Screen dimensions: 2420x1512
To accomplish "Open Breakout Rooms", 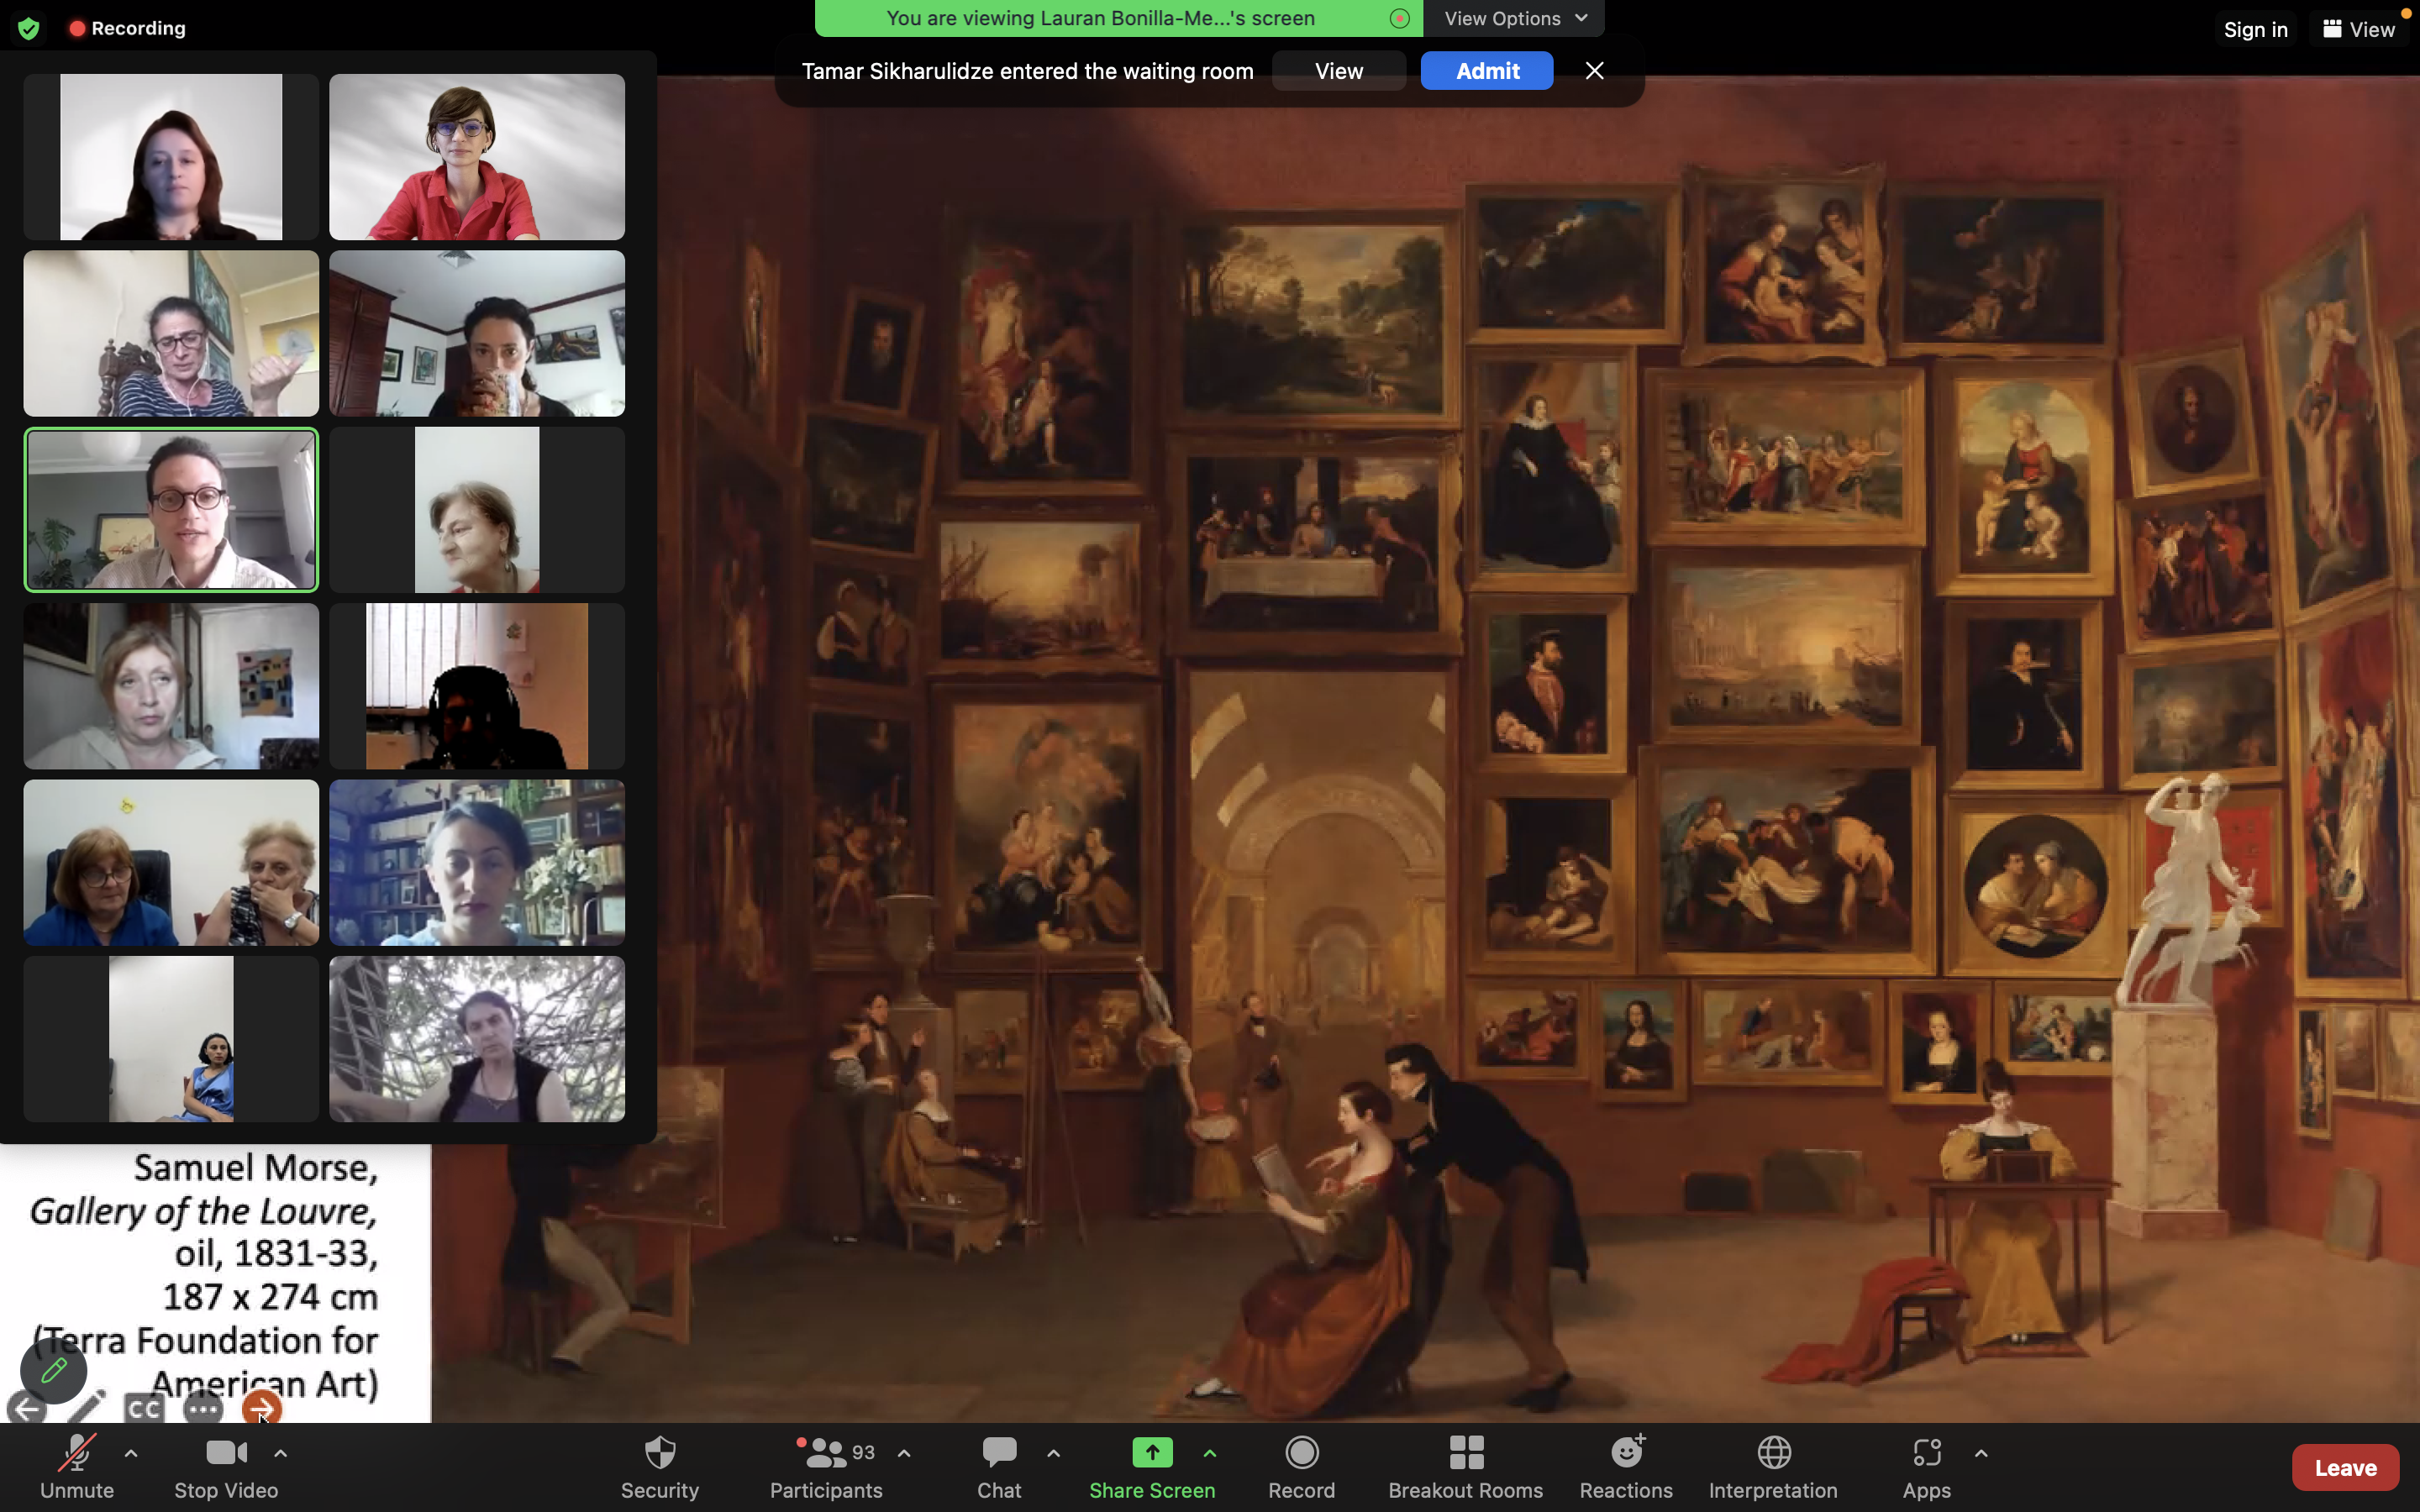I will [x=1464, y=1466].
